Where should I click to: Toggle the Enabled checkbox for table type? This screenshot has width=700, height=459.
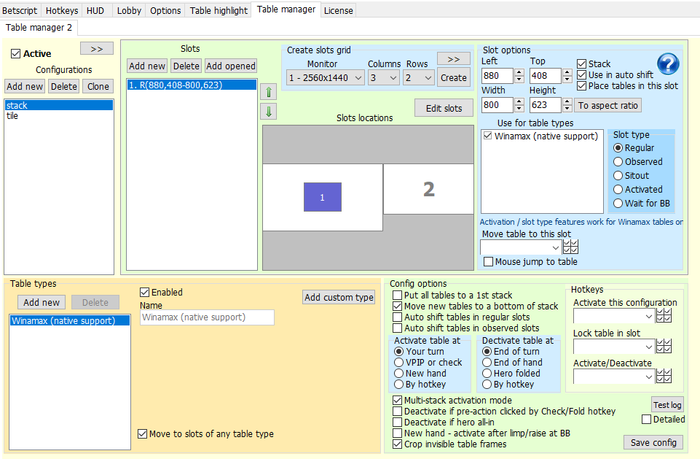pyautogui.click(x=144, y=292)
